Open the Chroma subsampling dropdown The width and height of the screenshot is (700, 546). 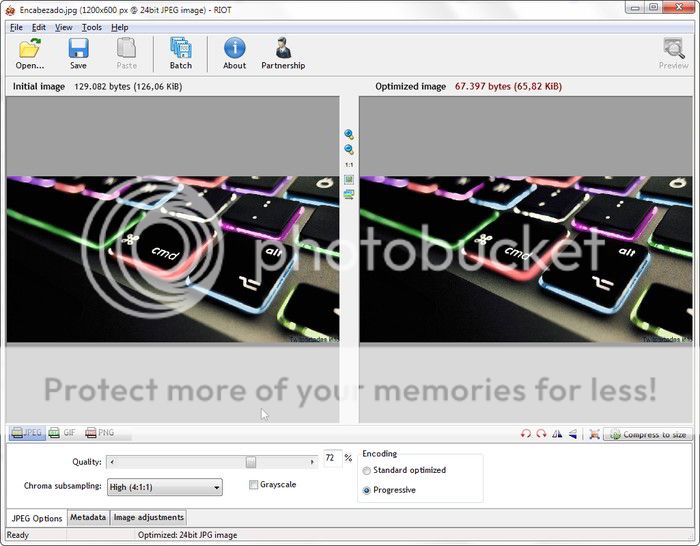[165, 487]
